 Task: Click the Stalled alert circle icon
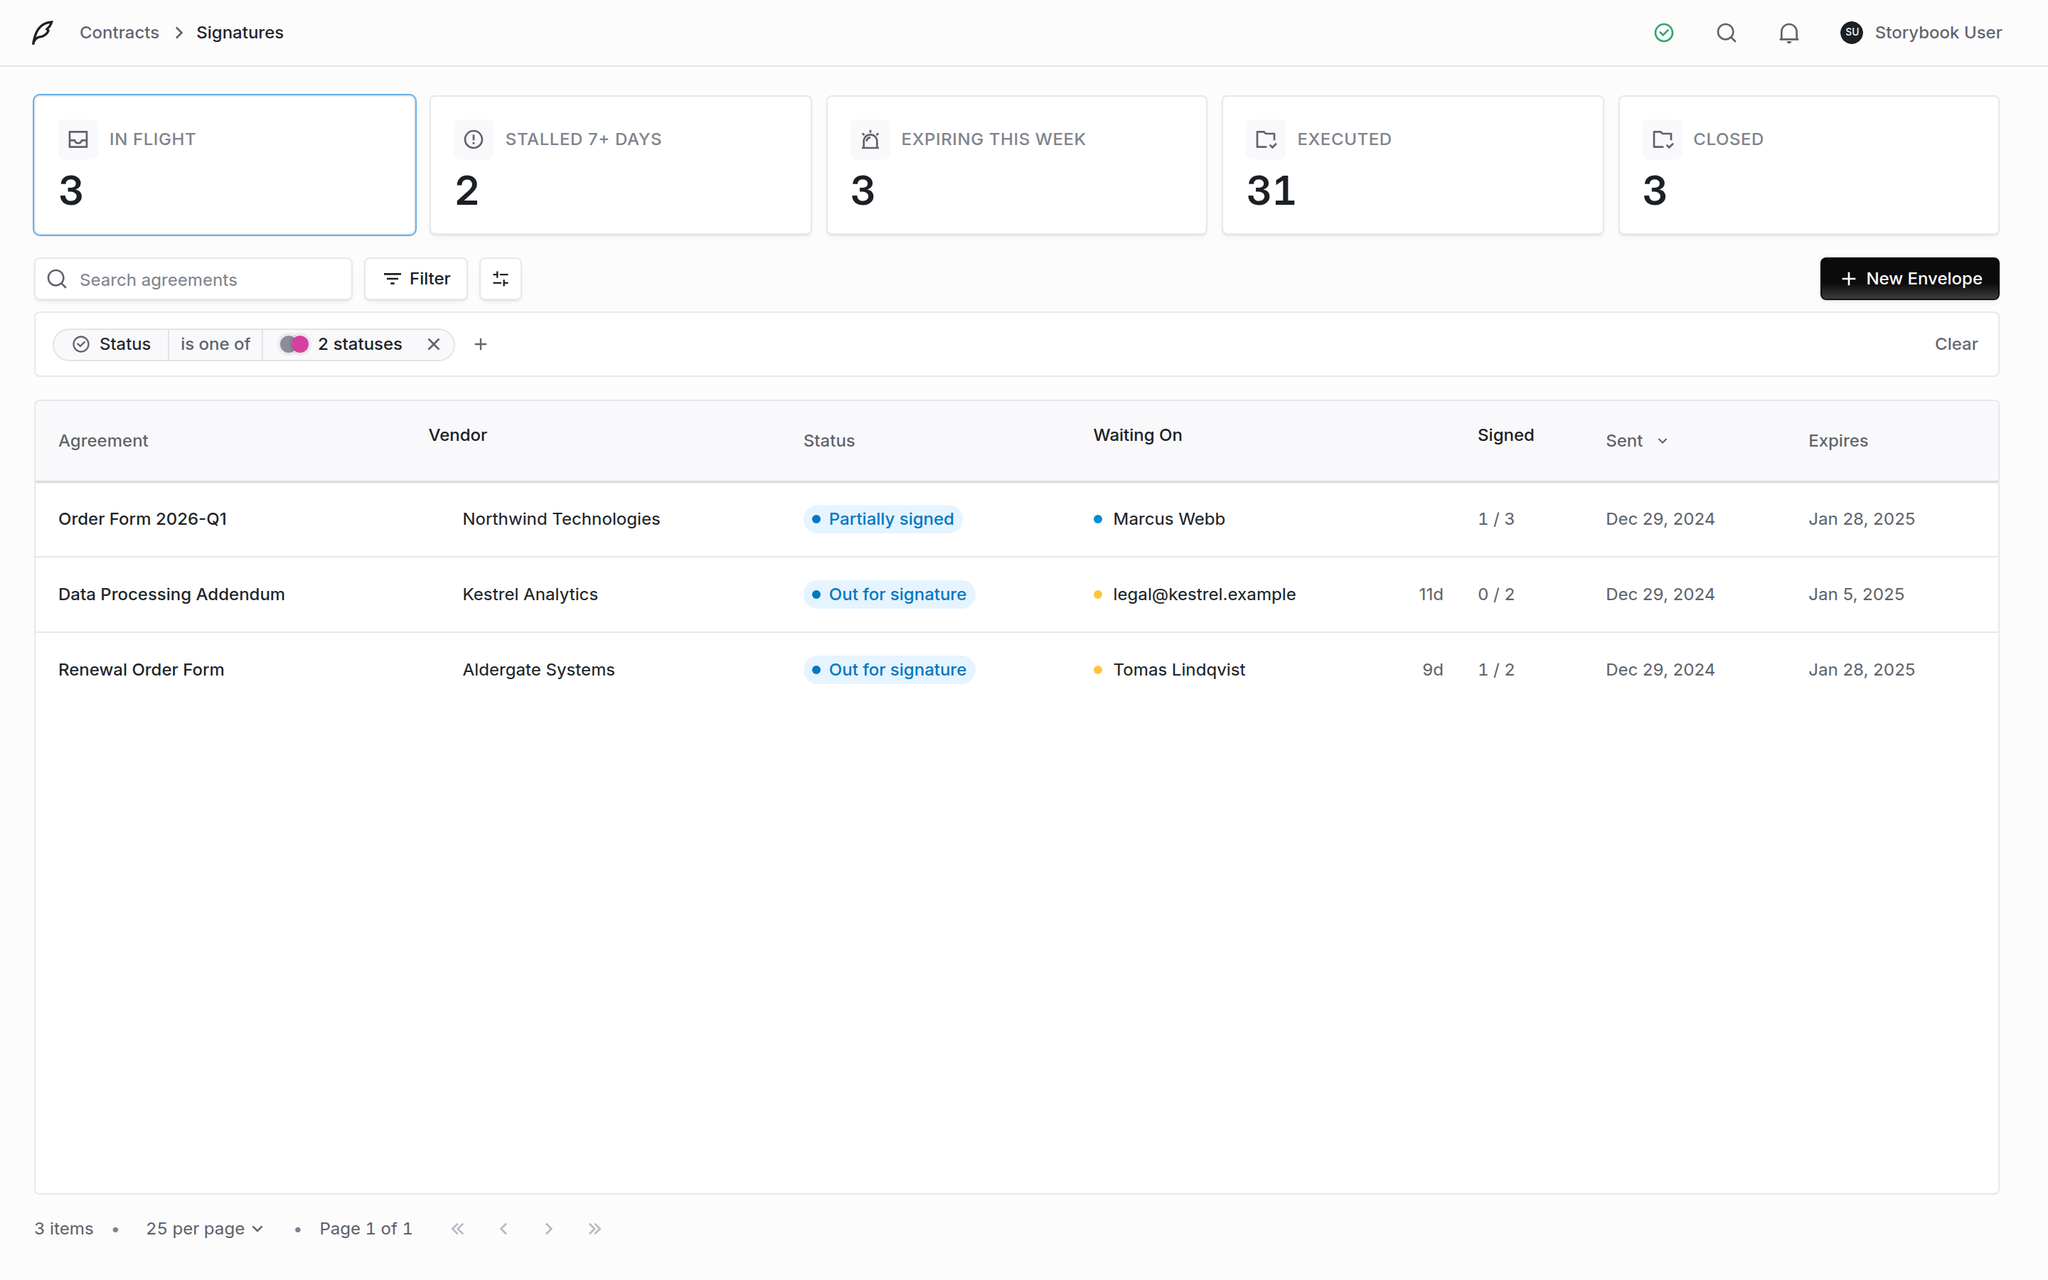pyautogui.click(x=474, y=139)
